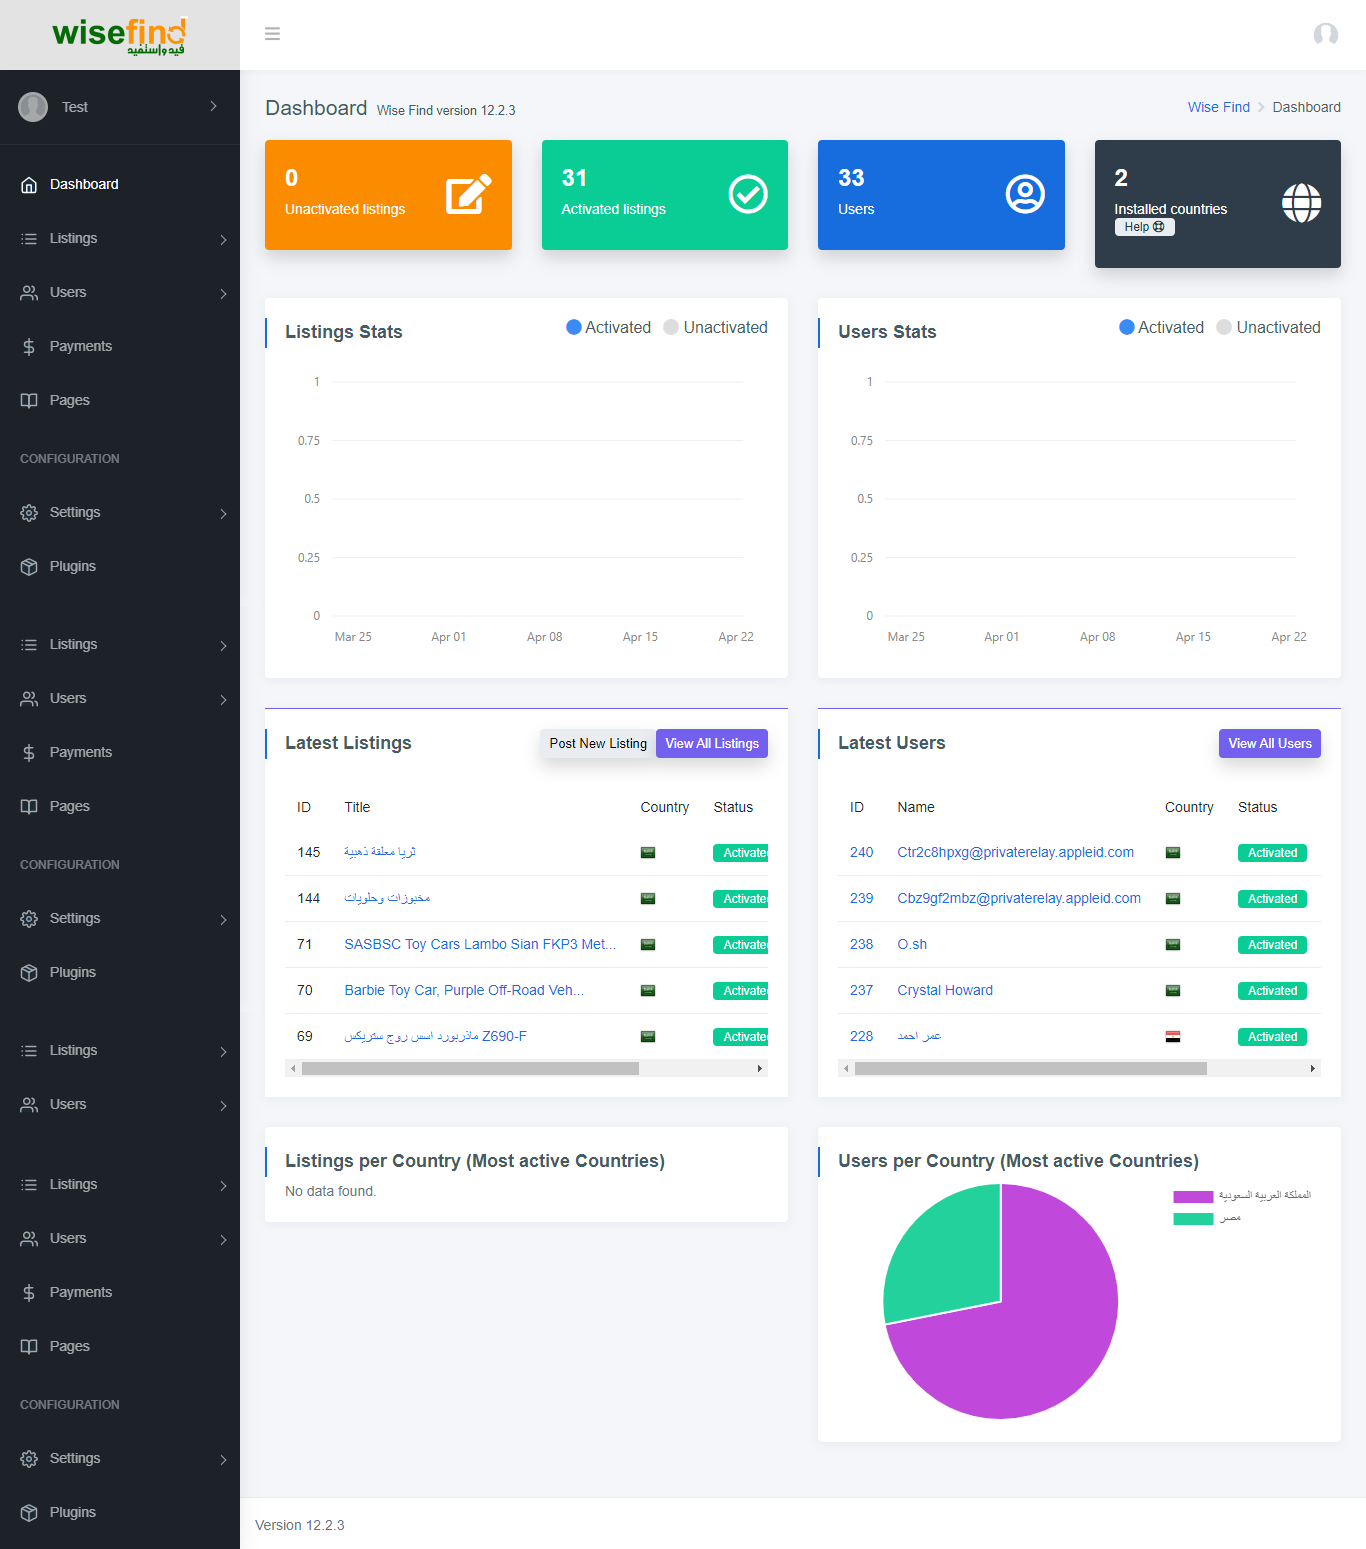Click the country flag for listing 145
1366x1549 pixels.
click(648, 853)
